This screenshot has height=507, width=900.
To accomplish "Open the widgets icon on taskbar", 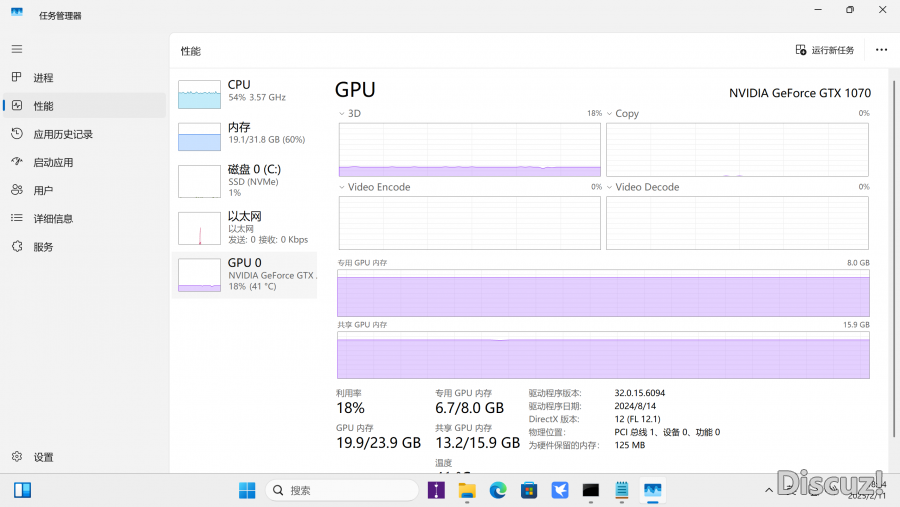I will (22, 490).
